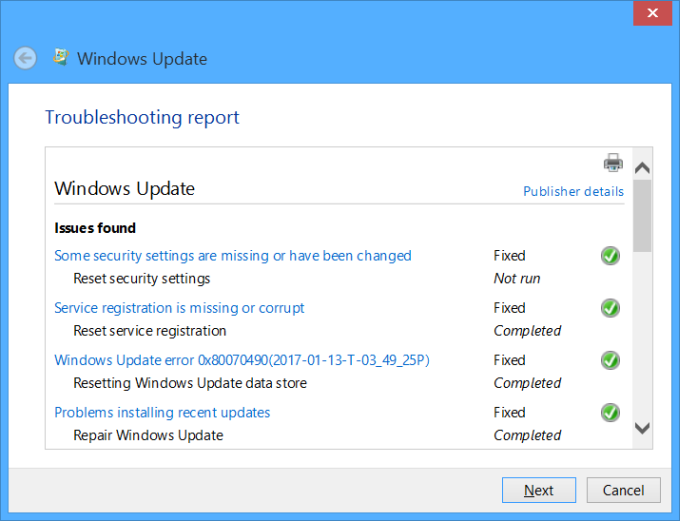Click the scroll down arrow in report

coord(642,428)
